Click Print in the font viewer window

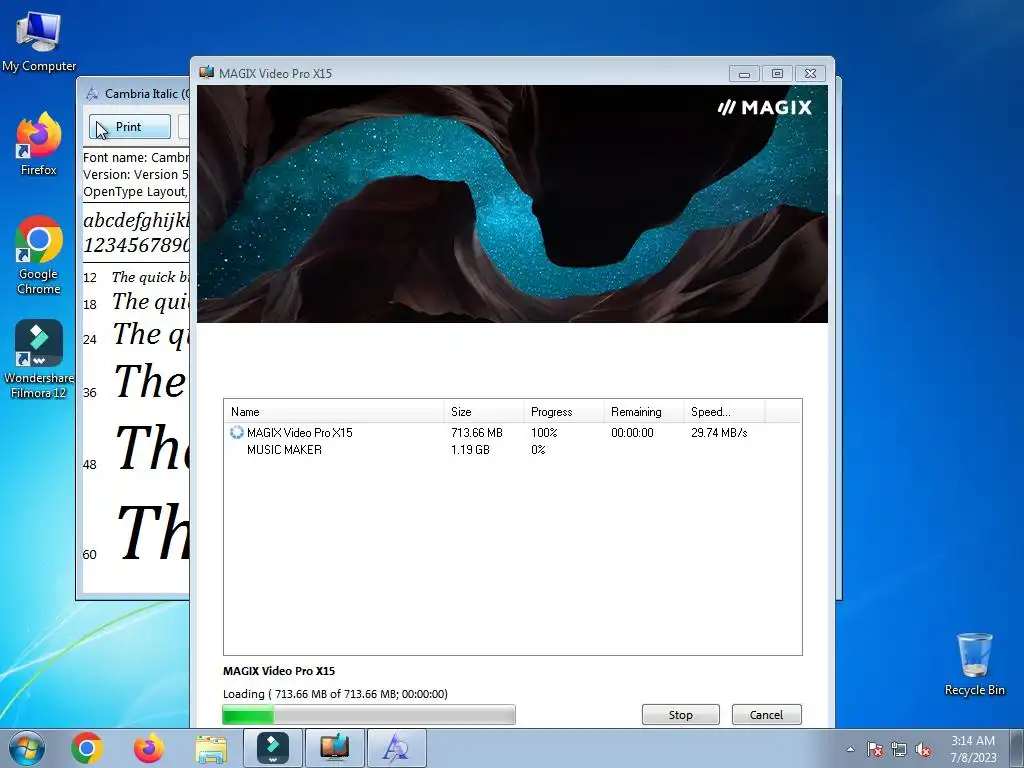pyautogui.click(x=129, y=127)
